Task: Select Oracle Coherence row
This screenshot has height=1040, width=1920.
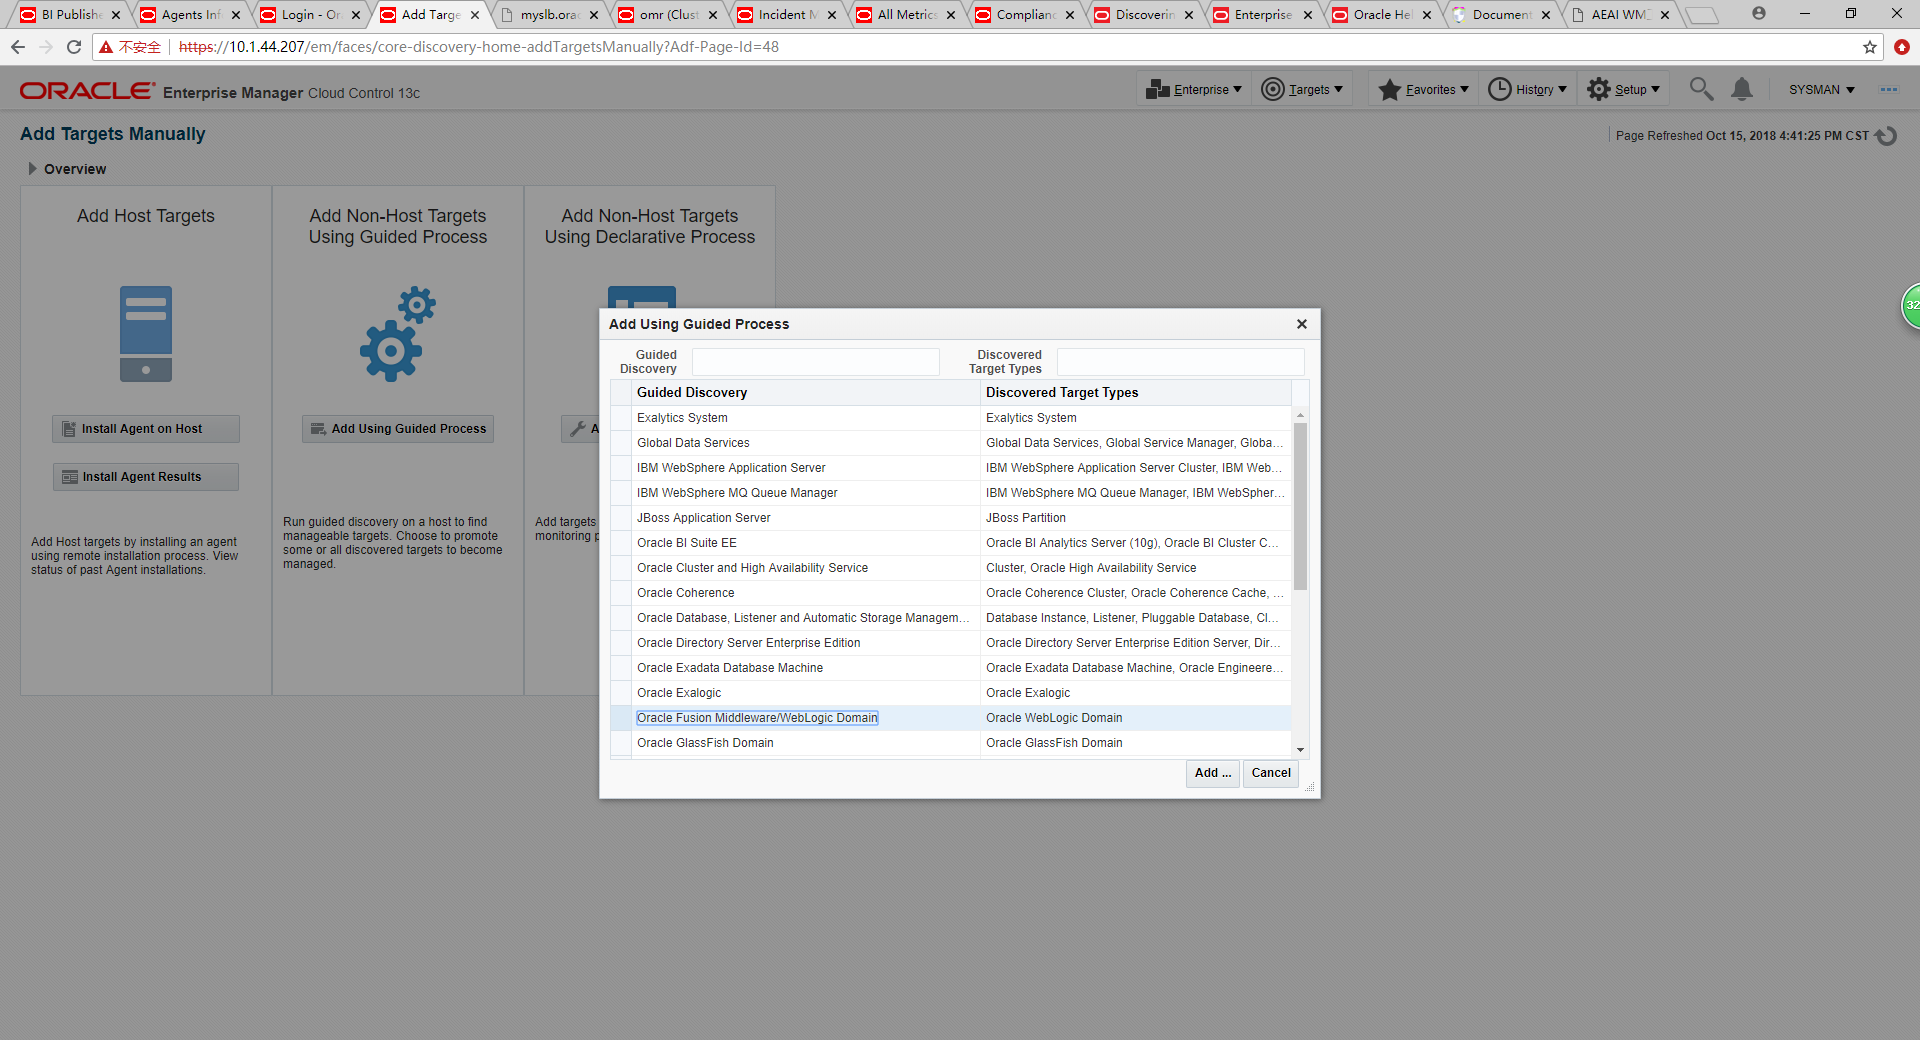Action: point(950,593)
